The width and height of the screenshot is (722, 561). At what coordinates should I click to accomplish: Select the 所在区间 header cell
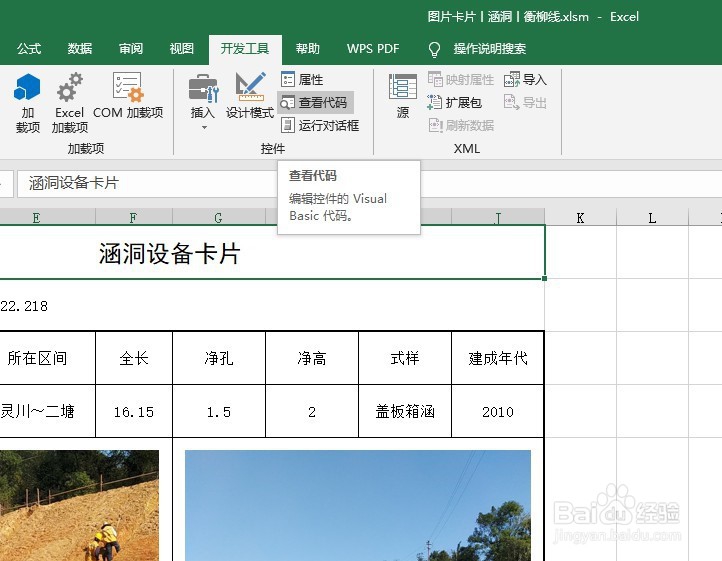point(47,358)
